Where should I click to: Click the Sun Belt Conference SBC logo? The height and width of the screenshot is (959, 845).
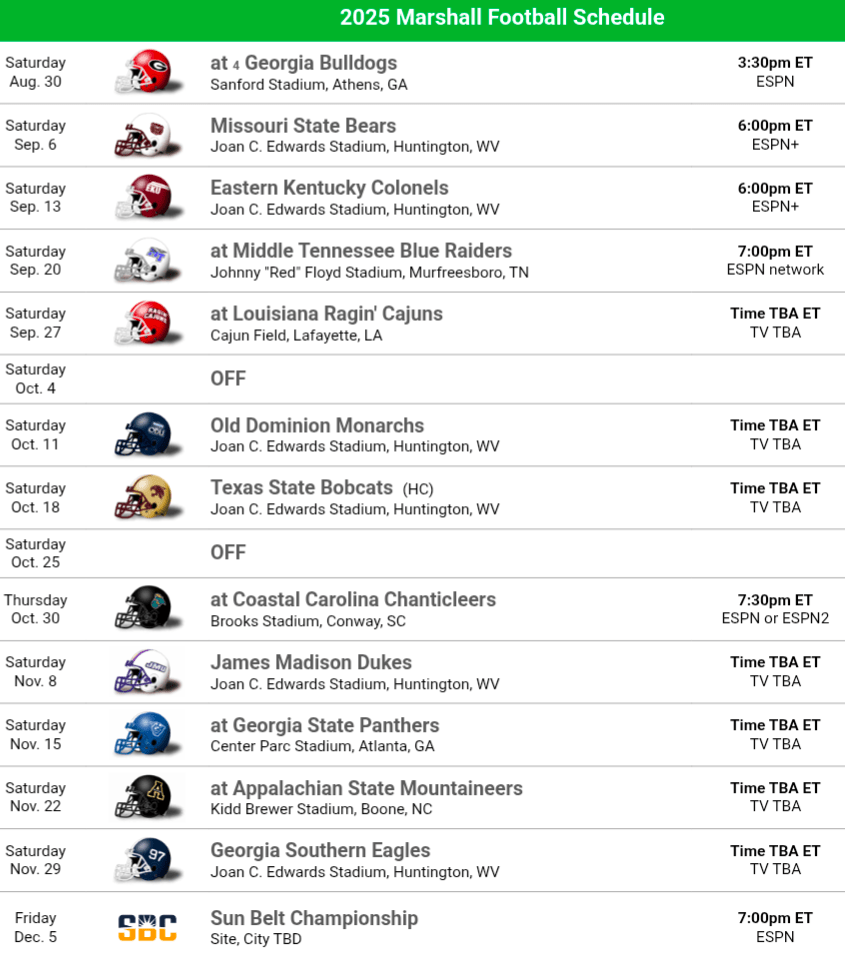point(147,927)
